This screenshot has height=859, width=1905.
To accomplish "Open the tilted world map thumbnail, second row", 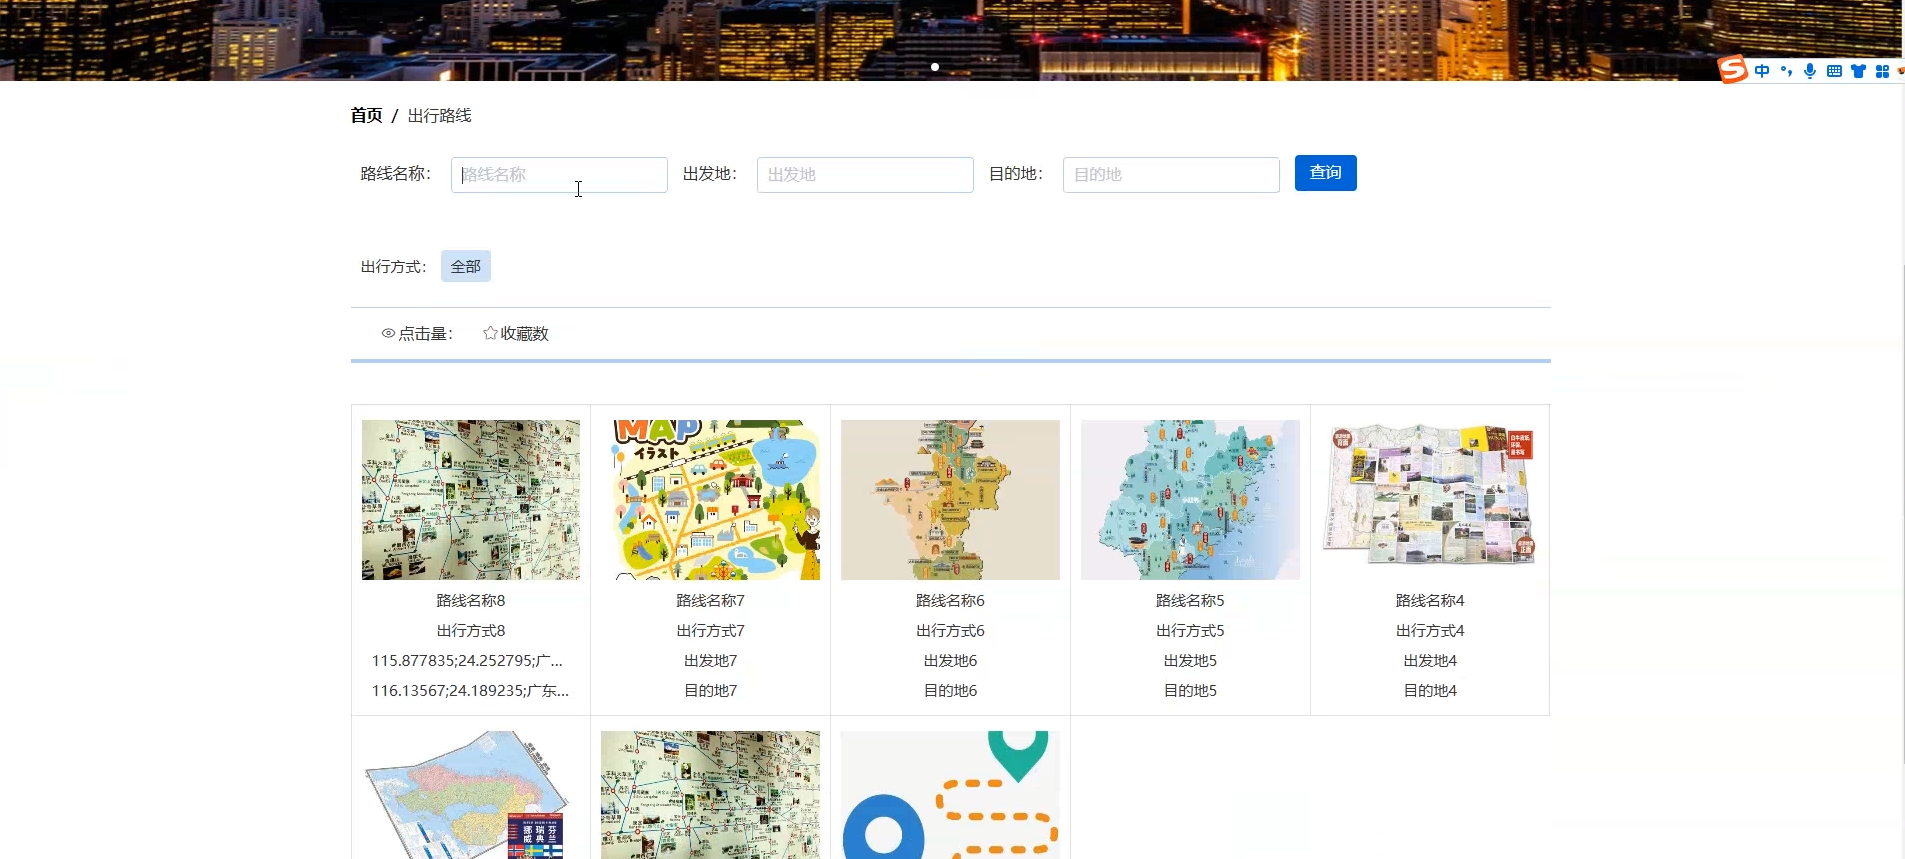I will [471, 795].
